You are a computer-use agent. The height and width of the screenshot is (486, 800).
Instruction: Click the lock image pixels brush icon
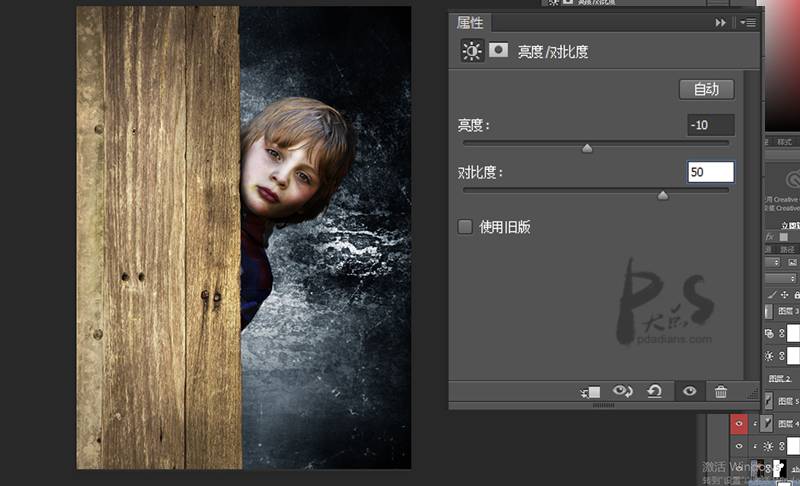pyautogui.click(x=772, y=295)
